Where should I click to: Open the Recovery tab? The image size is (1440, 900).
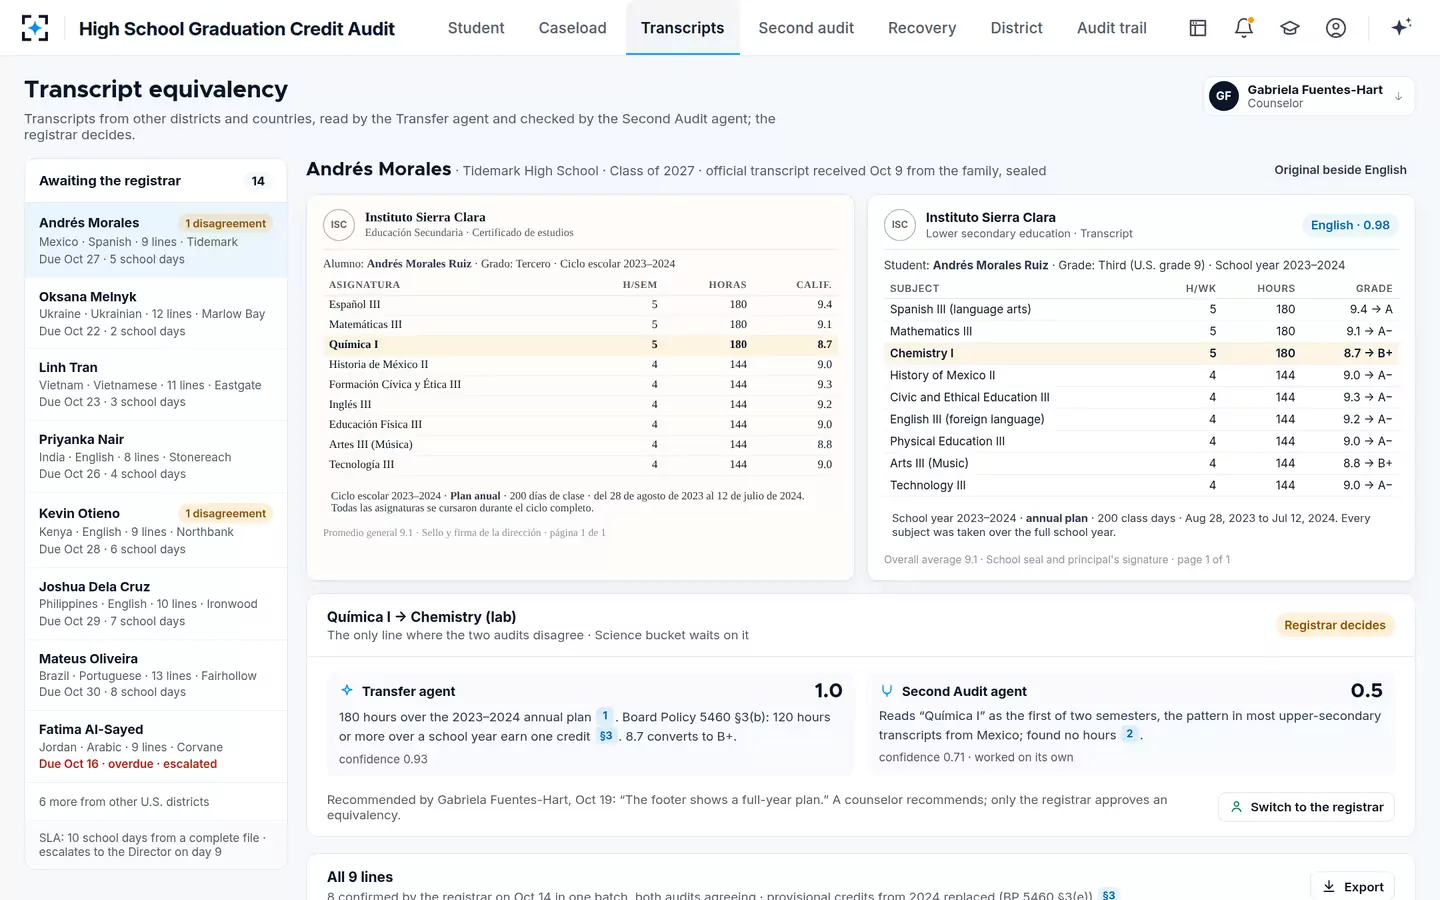(x=922, y=28)
